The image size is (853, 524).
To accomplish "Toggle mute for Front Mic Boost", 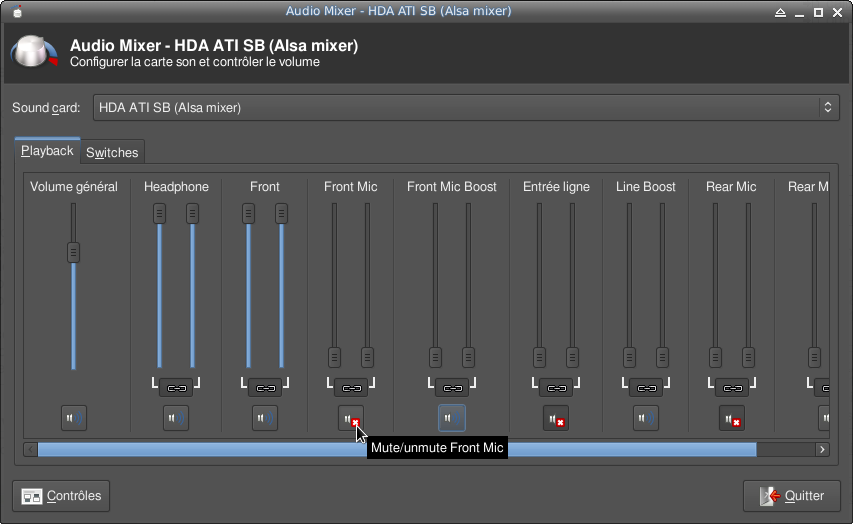I will click(x=452, y=418).
